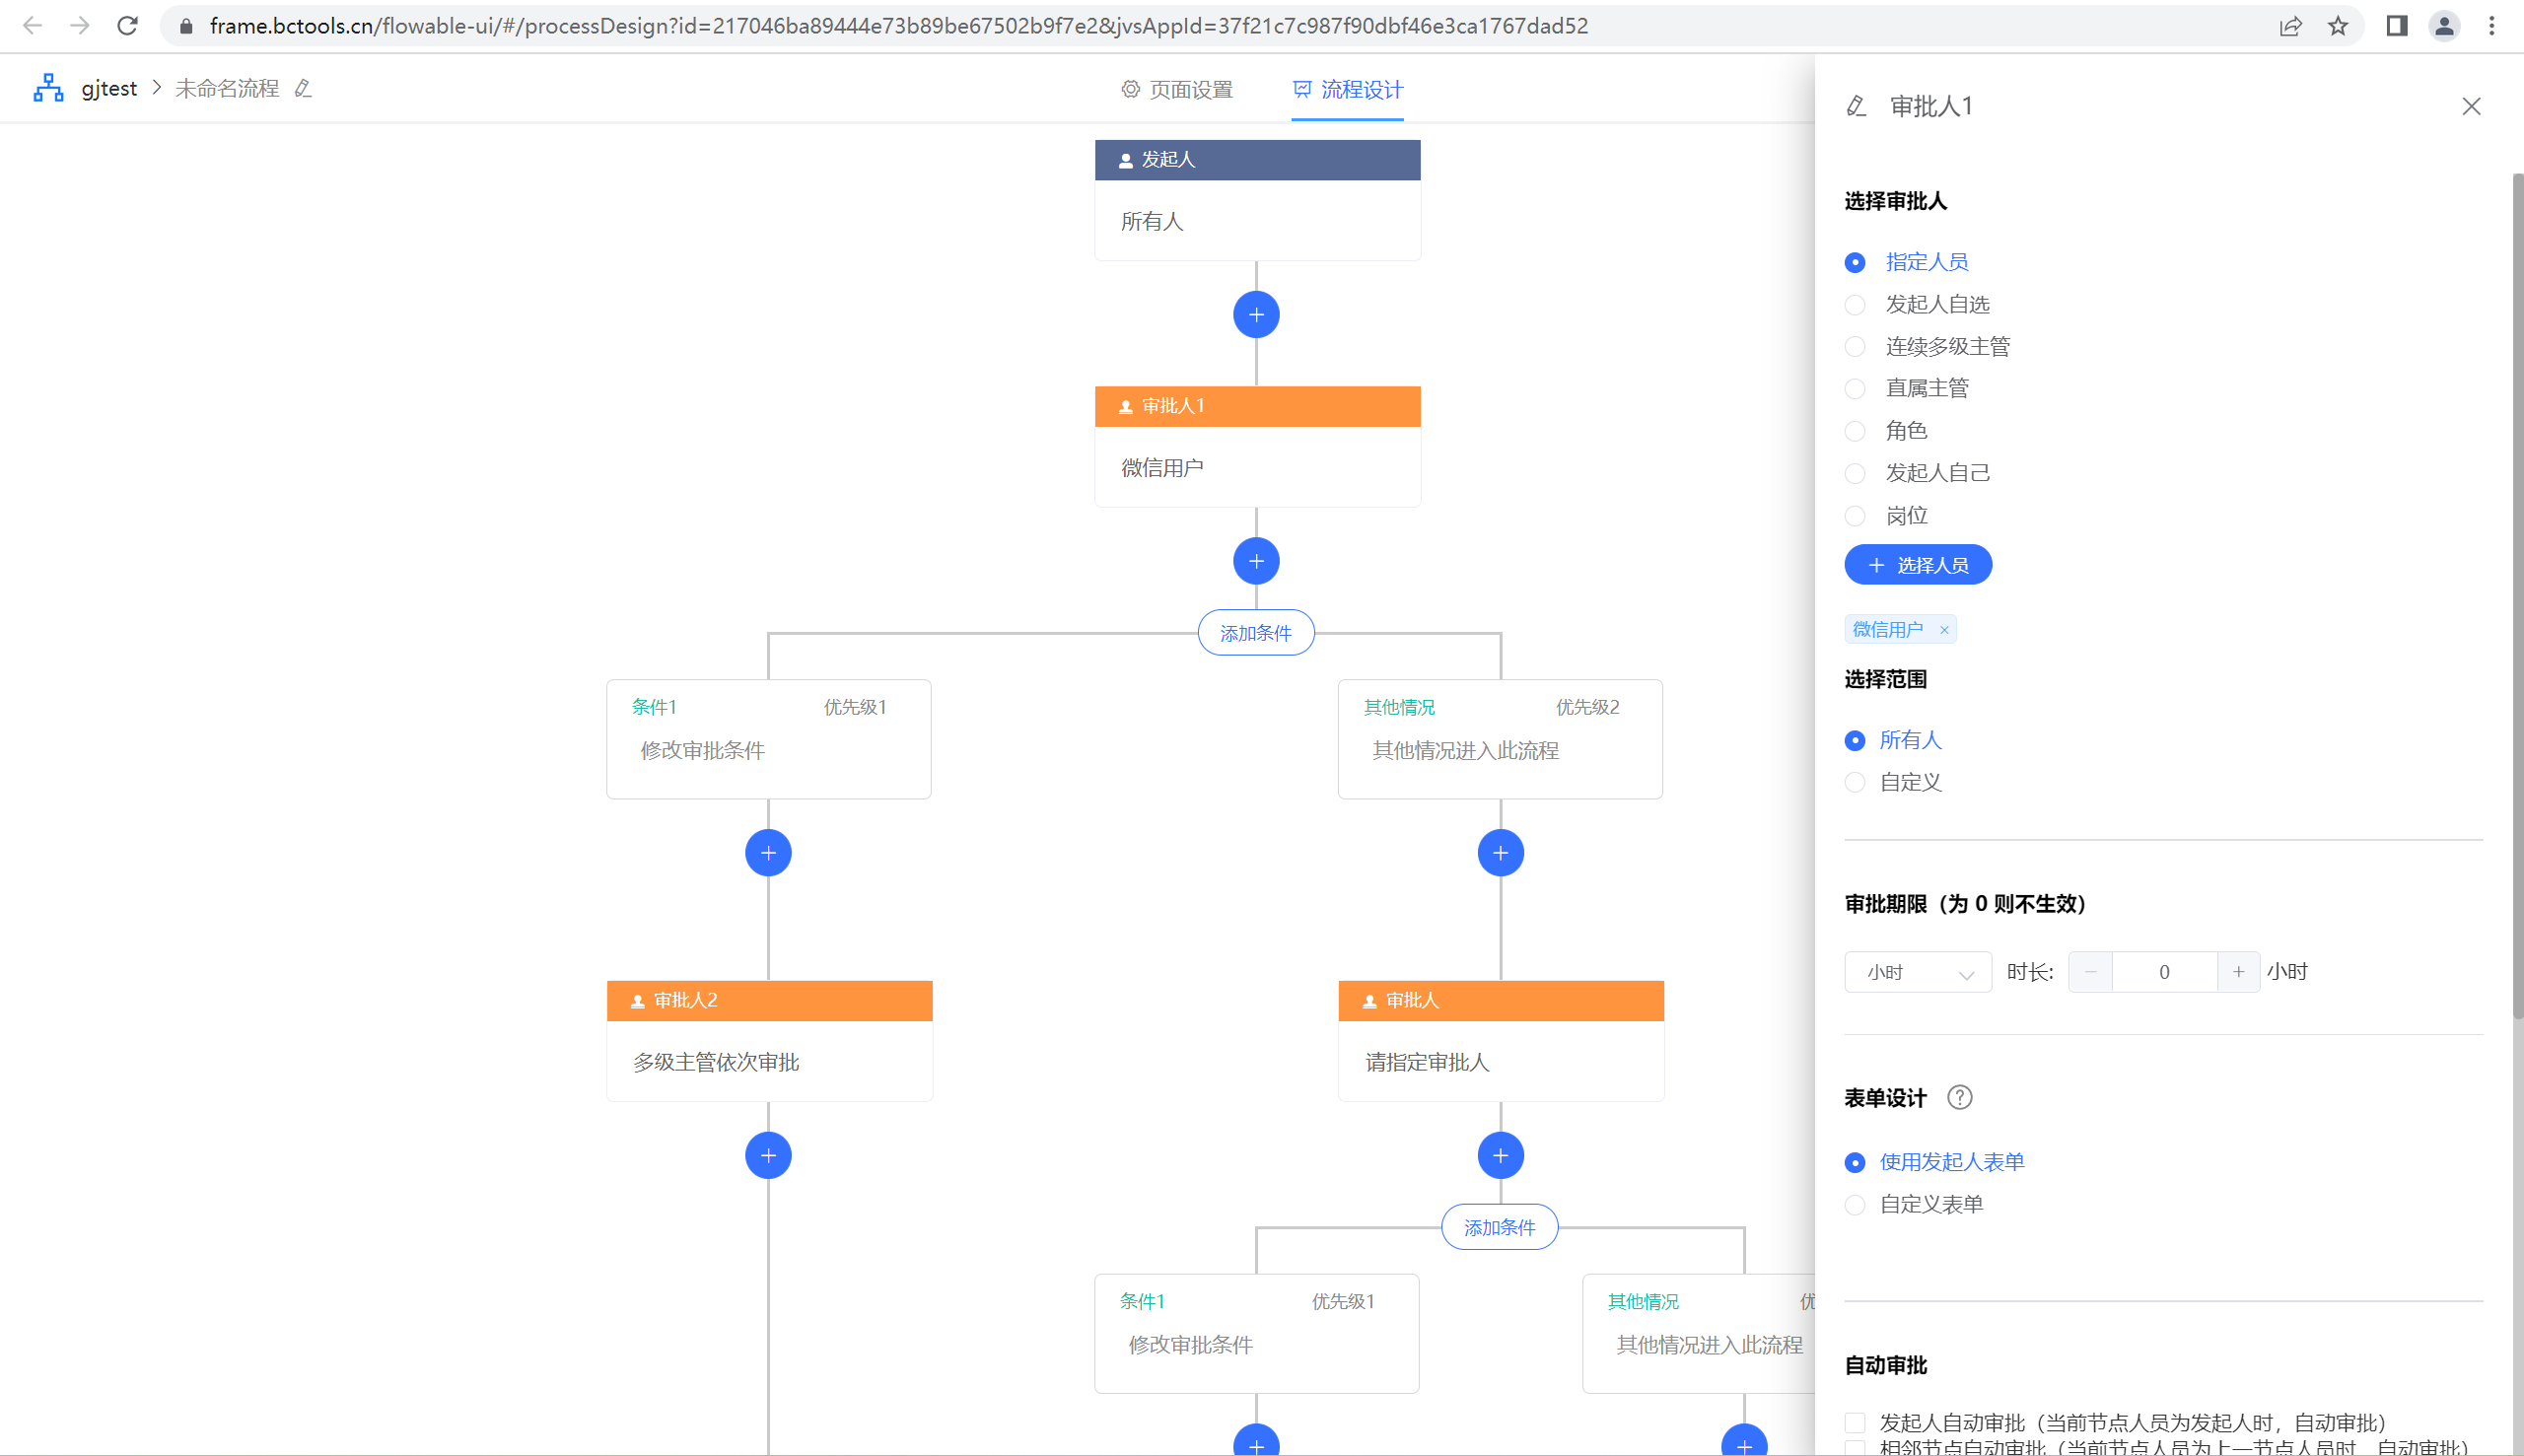Open the 审批人2 多级主管依次审批 node

click(769, 1041)
